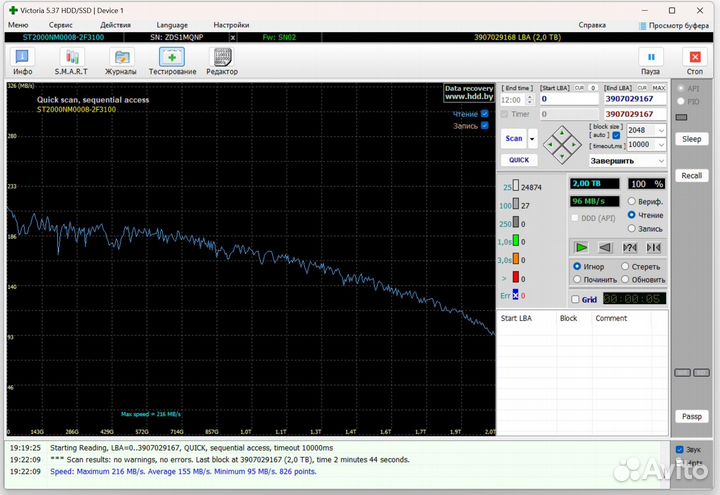Toggle the Чтение graph line checkbox
Viewport: 720px width, 495px height.
[485, 114]
